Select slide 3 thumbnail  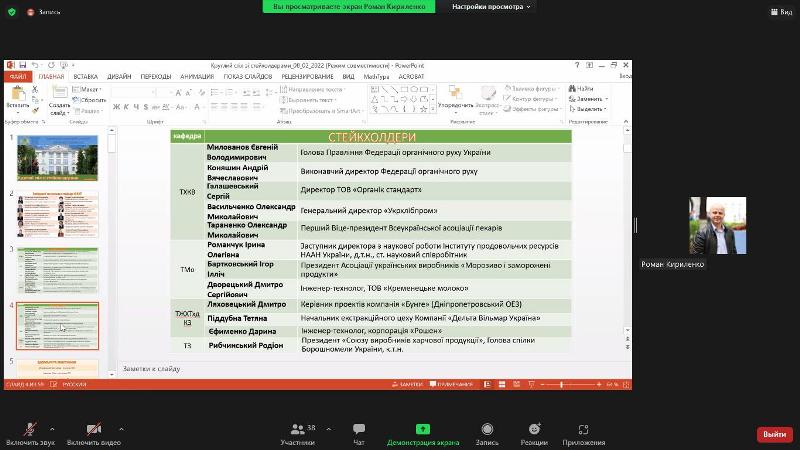(x=58, y=270)
